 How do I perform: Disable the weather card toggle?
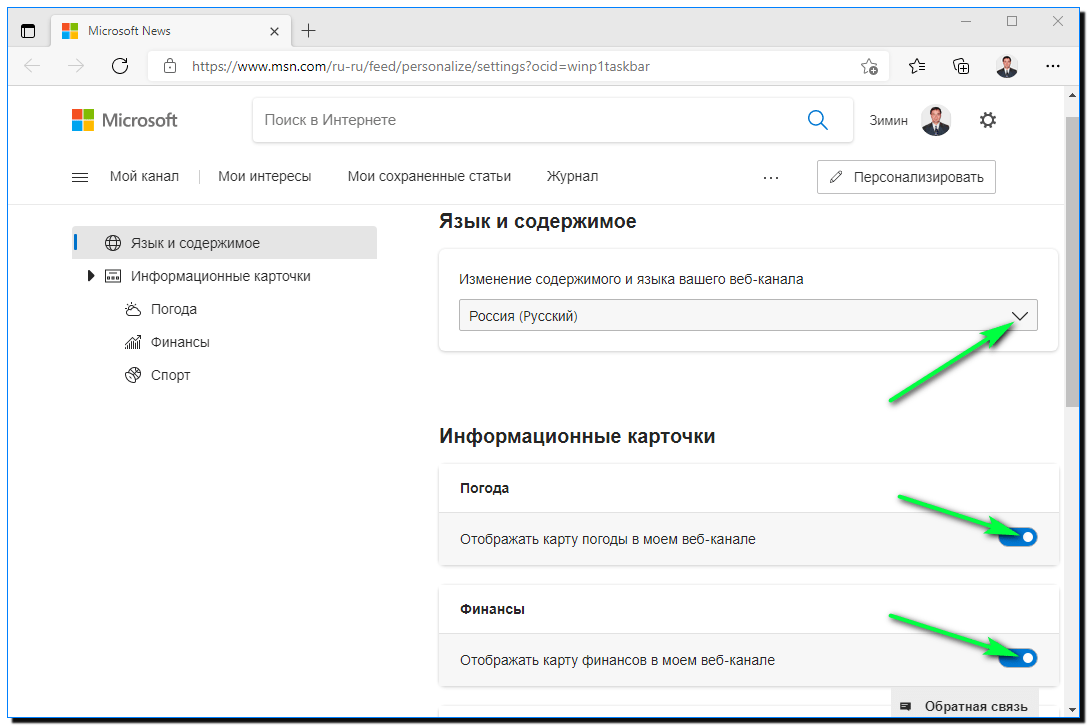click(1018, 538)
